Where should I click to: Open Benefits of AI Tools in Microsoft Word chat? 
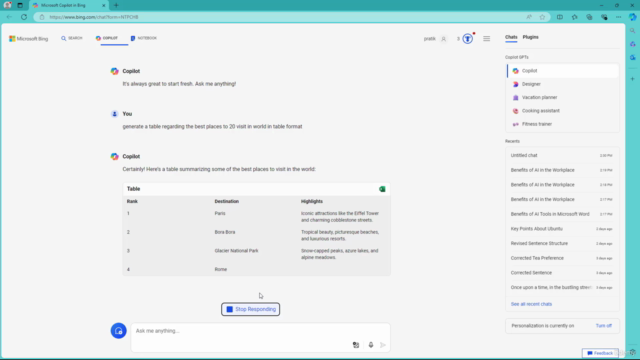point(562,214)
